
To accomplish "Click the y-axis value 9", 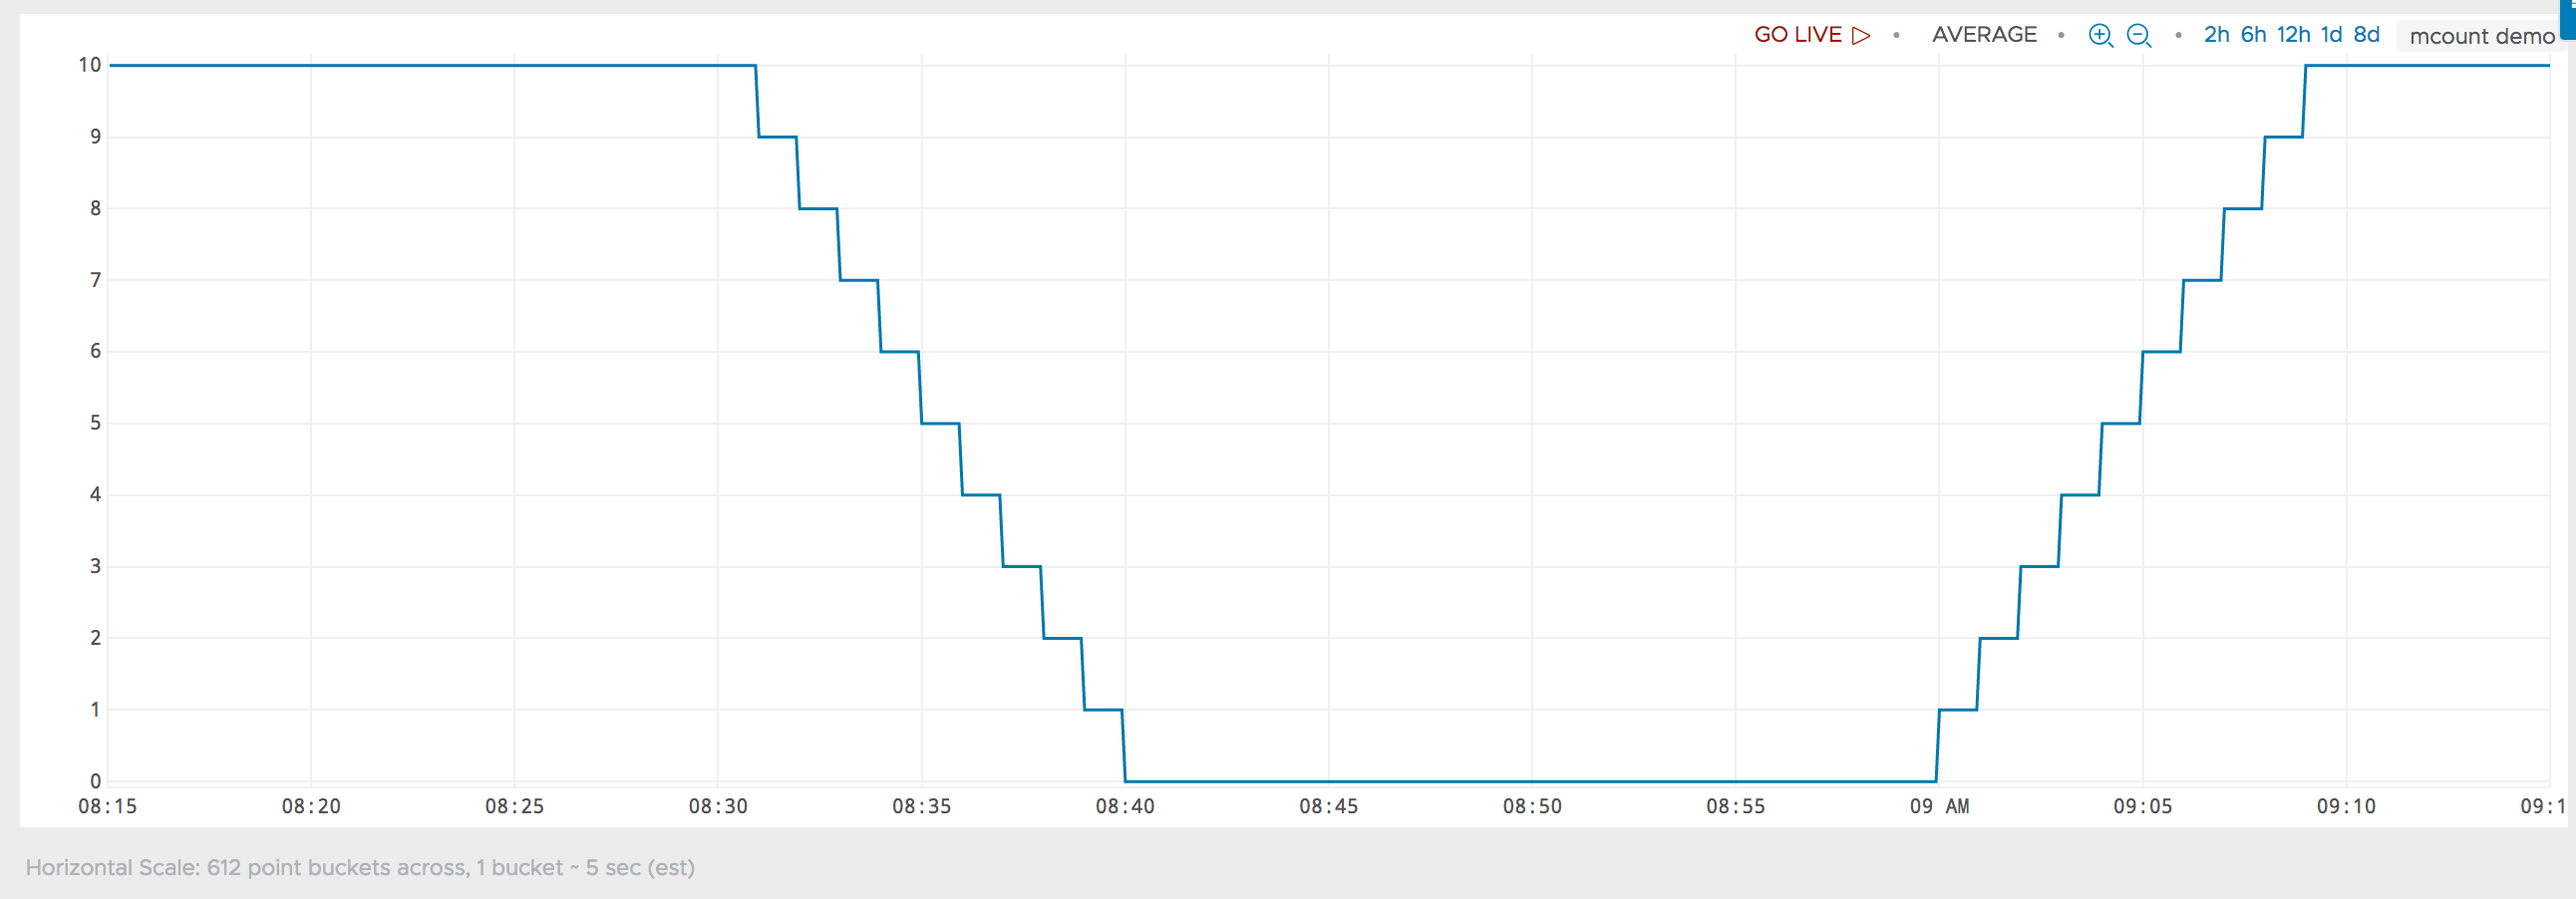I will coord(96,137).
